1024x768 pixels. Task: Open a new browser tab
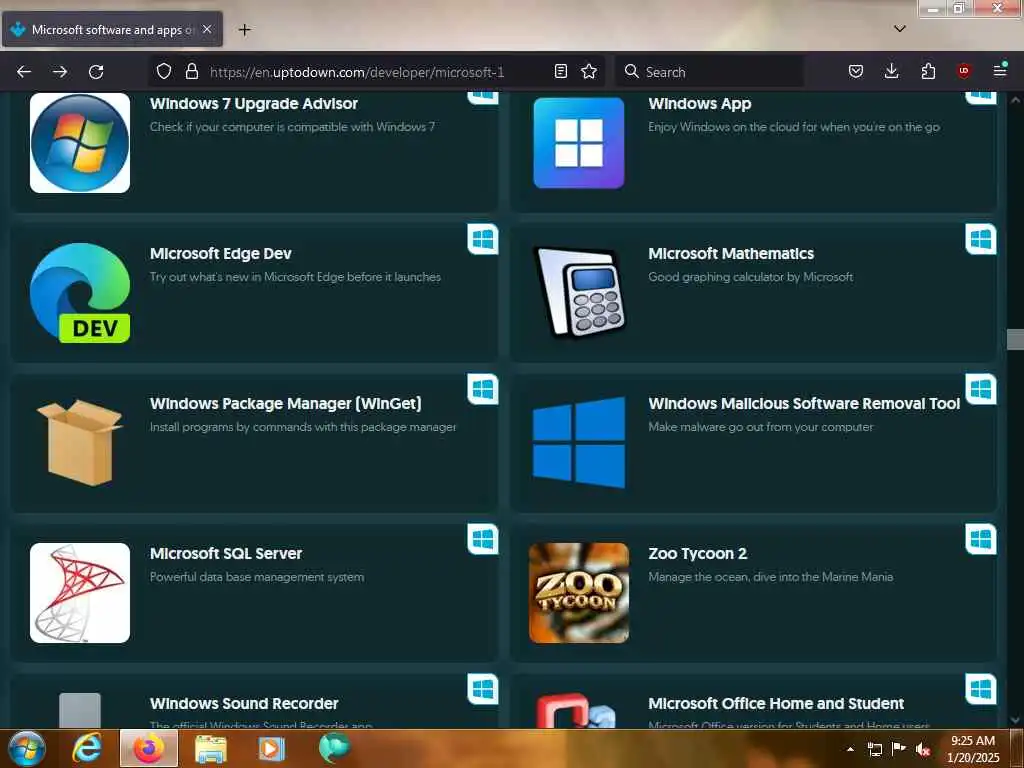244,30
